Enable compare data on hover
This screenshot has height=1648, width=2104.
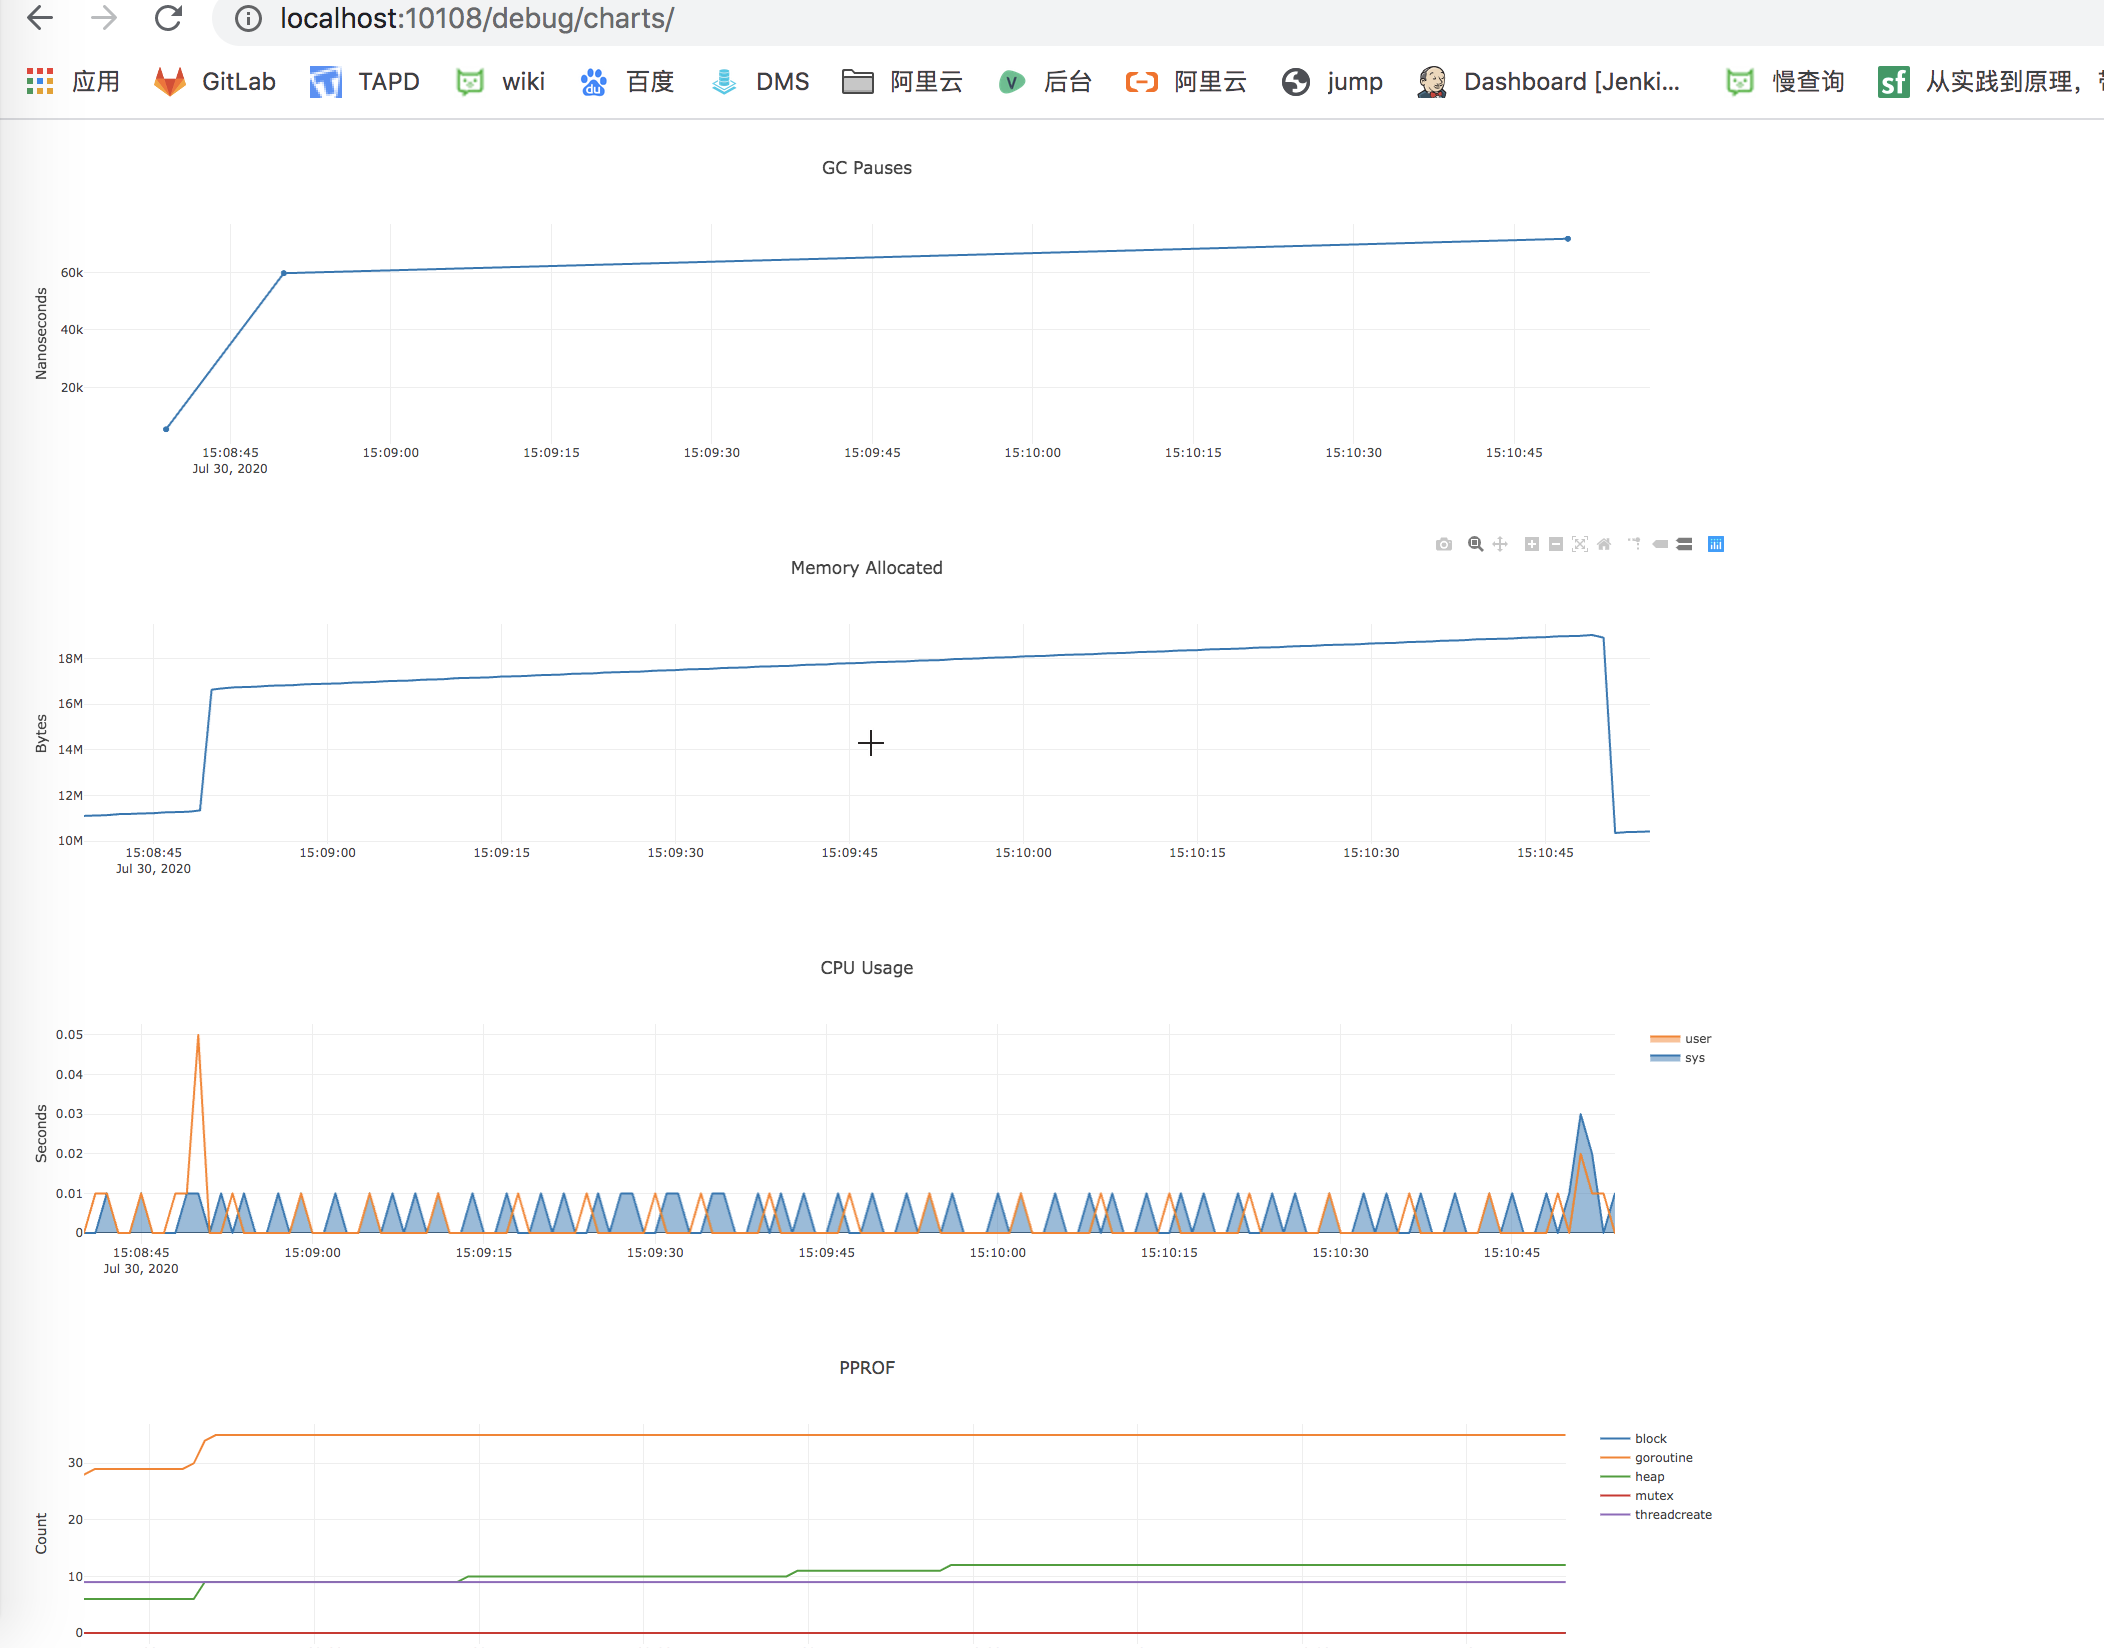pyautogui.click(x=1685, y=544)
